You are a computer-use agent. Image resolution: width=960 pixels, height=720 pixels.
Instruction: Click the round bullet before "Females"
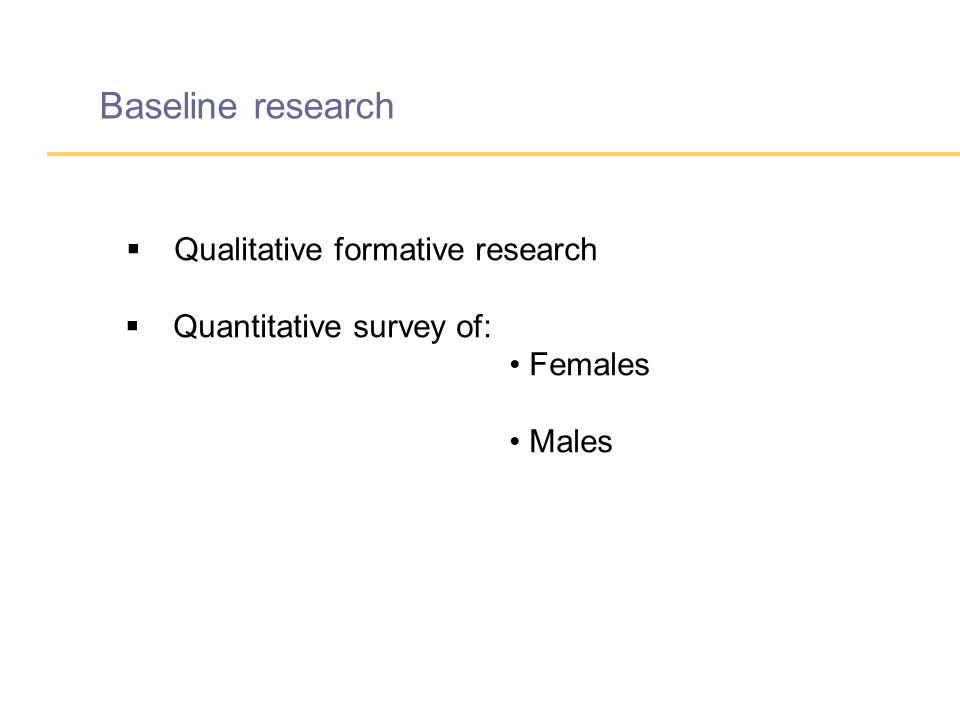tap(515, 366)
